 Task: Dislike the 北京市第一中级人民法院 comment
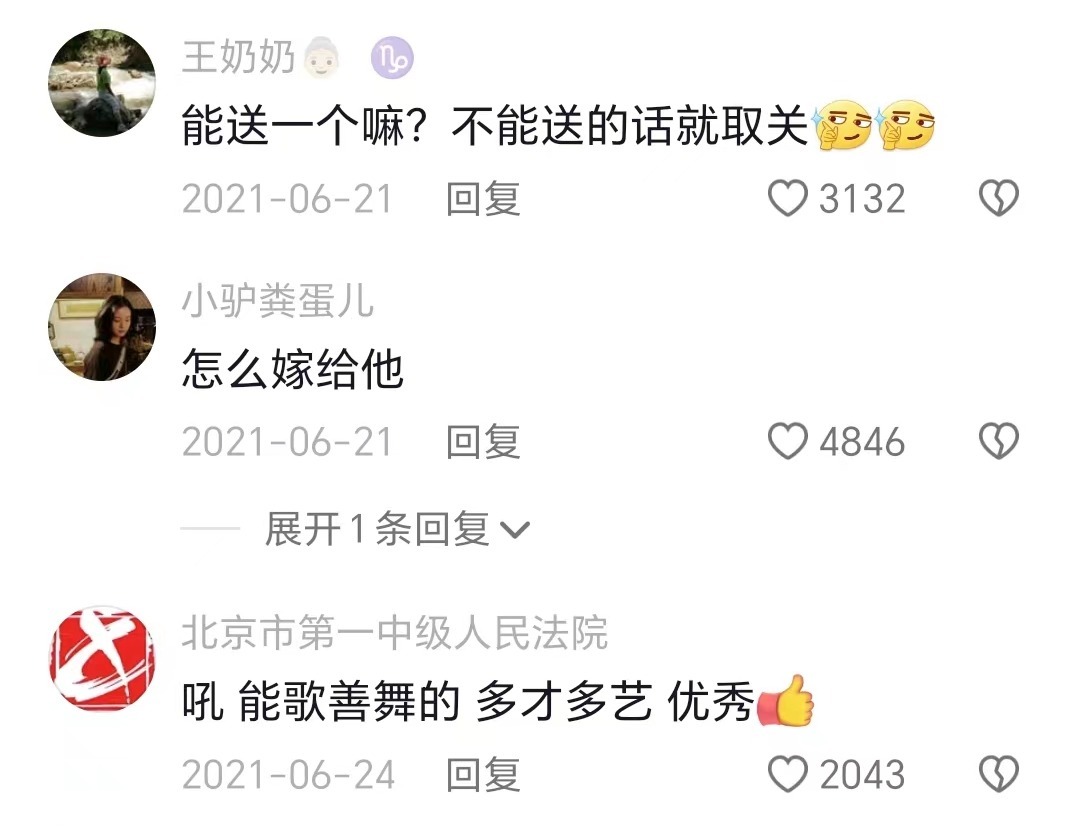[x=999, y=774]
